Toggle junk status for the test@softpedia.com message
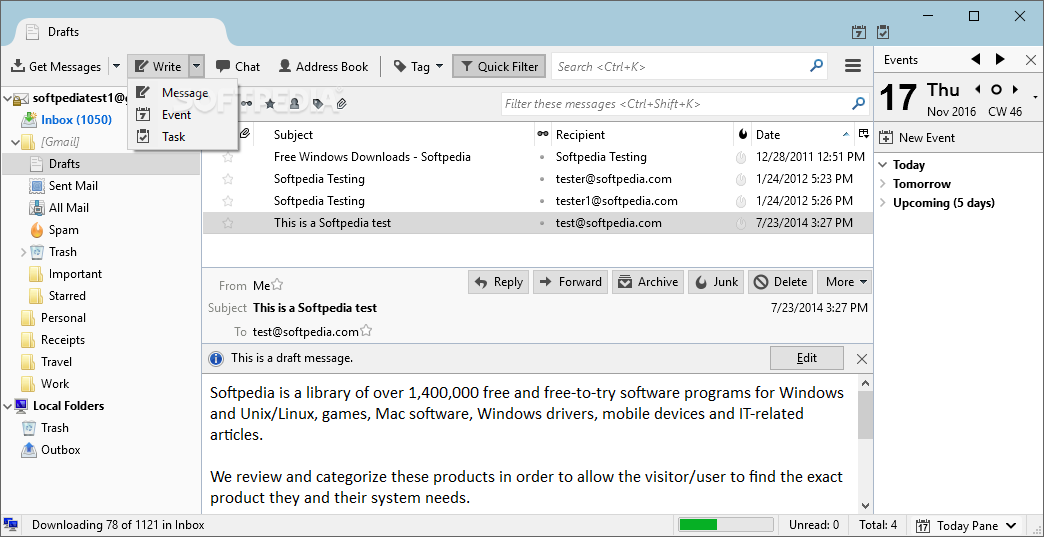This screenshot has width=1044, height=537. coord(741,223)
